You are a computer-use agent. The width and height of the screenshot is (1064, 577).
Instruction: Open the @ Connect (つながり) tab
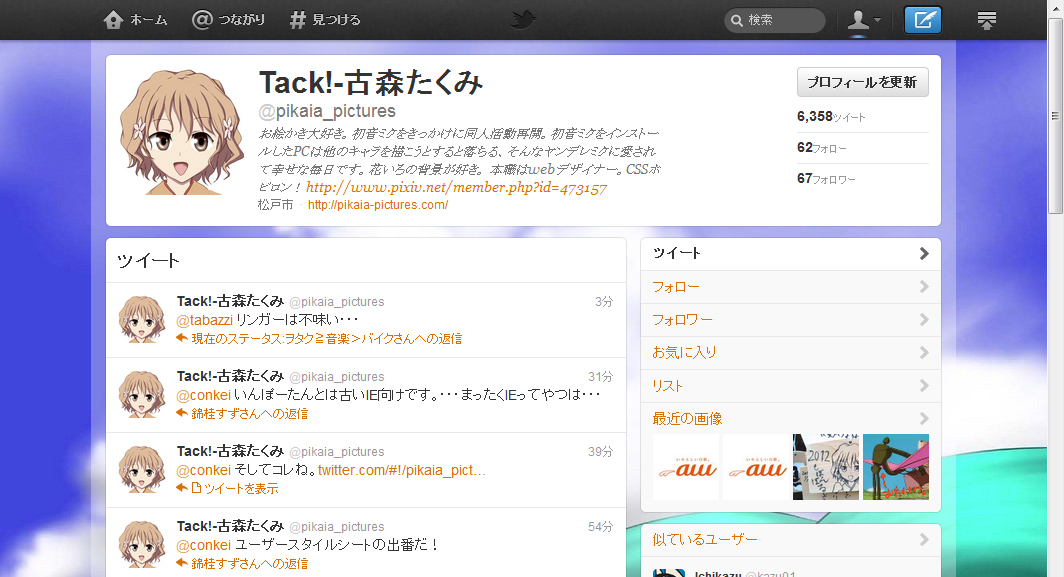229,20
